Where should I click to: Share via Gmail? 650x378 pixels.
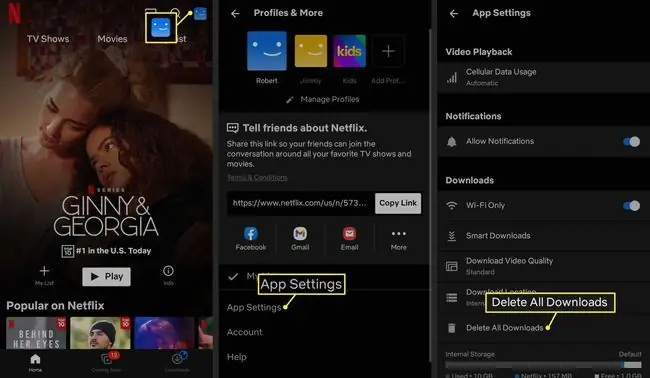point(300,239)
